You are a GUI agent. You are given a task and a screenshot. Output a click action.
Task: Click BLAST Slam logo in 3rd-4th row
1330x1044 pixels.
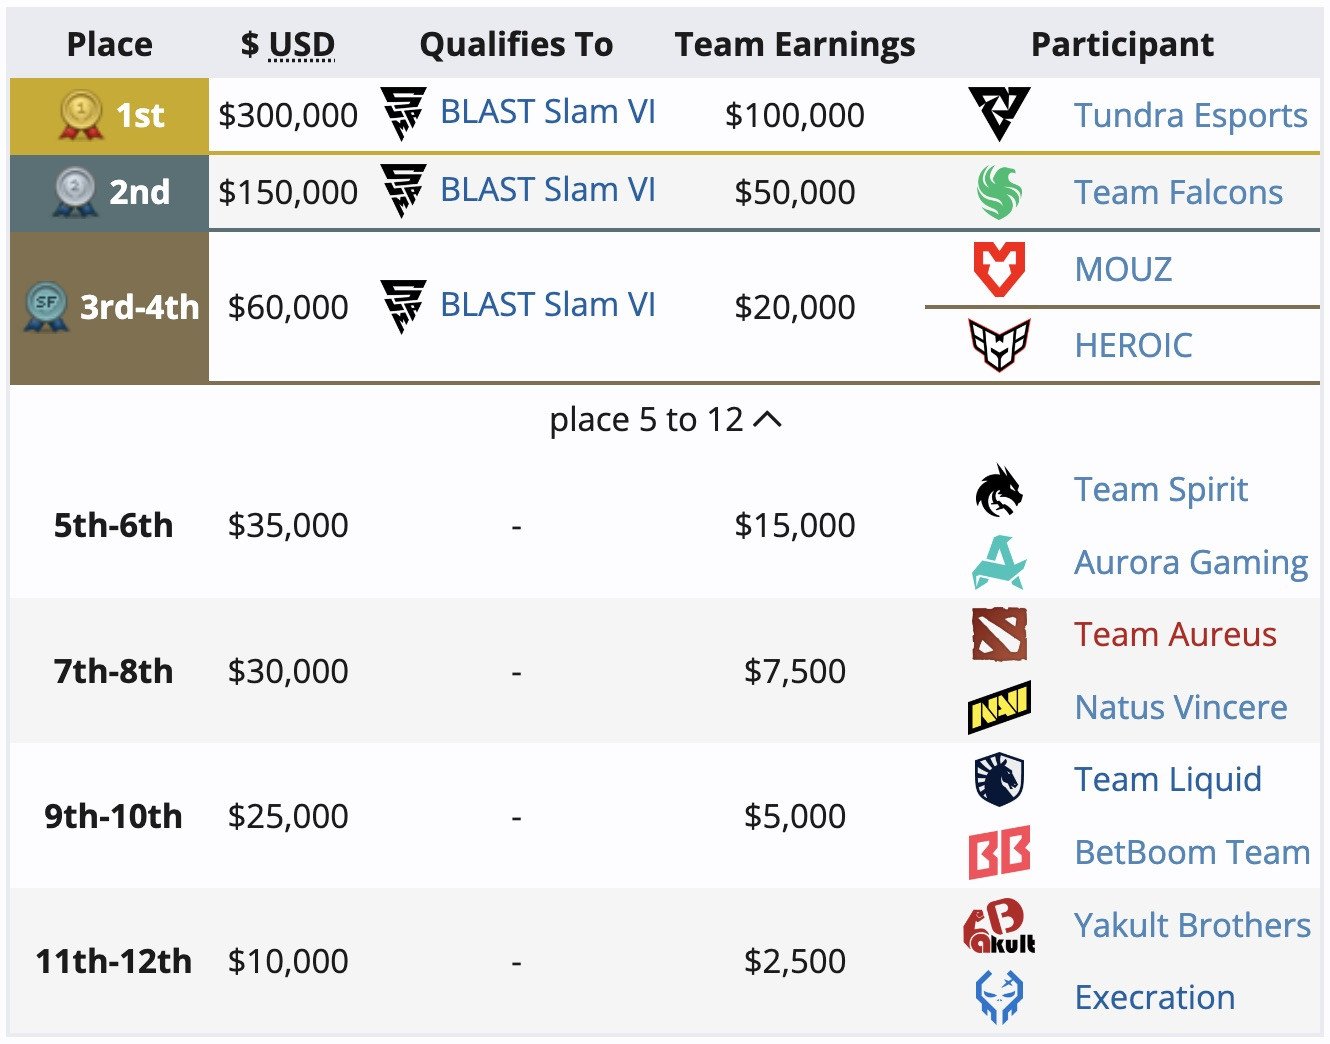click(403, 306)
